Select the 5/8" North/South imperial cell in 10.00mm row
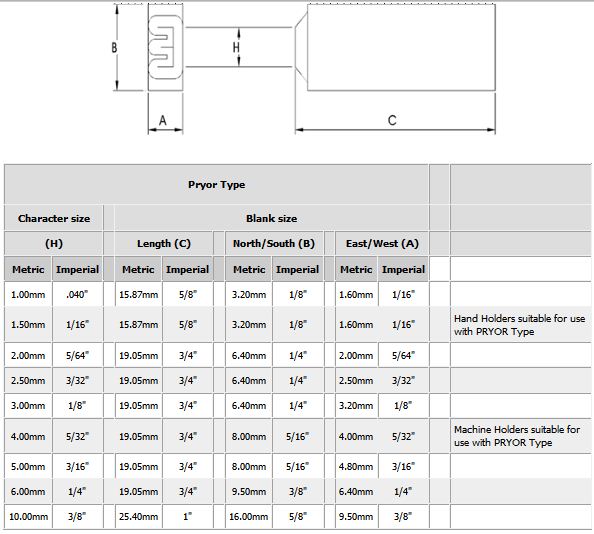Screen dimensions: 594x534 (x=298, y=516)
